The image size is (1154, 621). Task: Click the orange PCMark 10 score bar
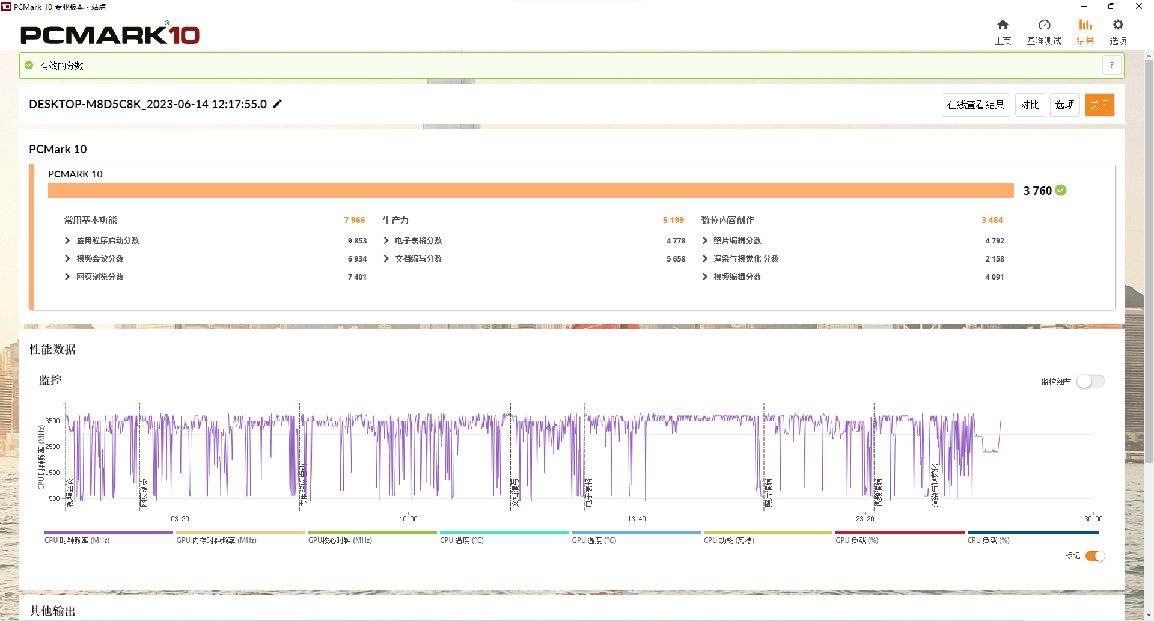point(531,191)
